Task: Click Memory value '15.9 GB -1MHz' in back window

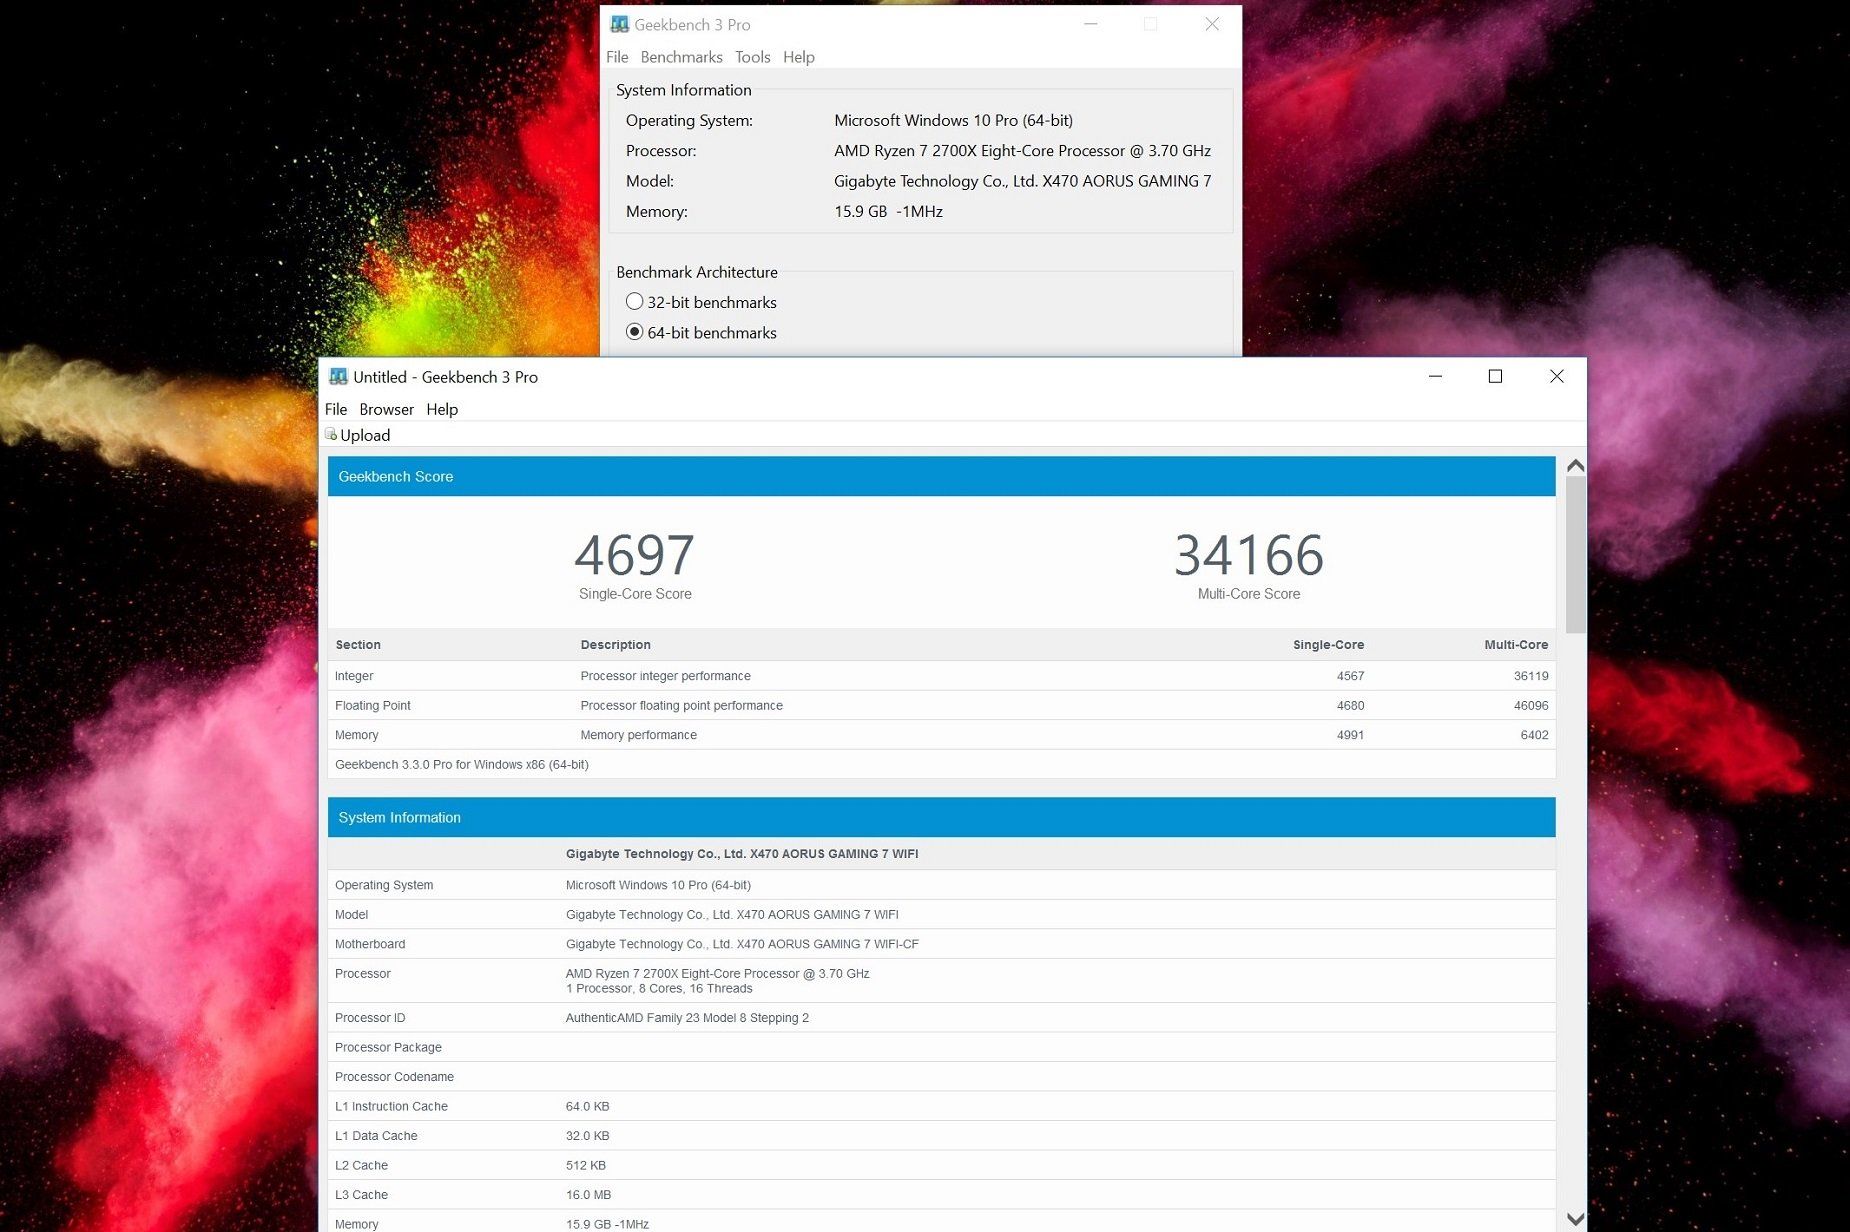Action: point(888,211)
